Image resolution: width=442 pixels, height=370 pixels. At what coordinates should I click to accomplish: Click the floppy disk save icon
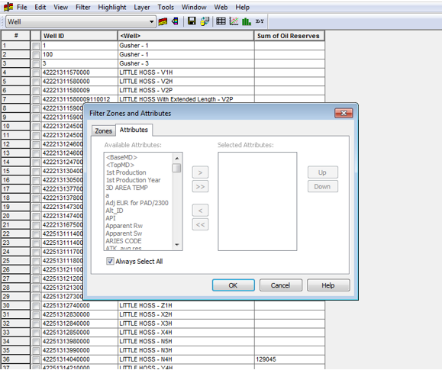coord(192,21)
